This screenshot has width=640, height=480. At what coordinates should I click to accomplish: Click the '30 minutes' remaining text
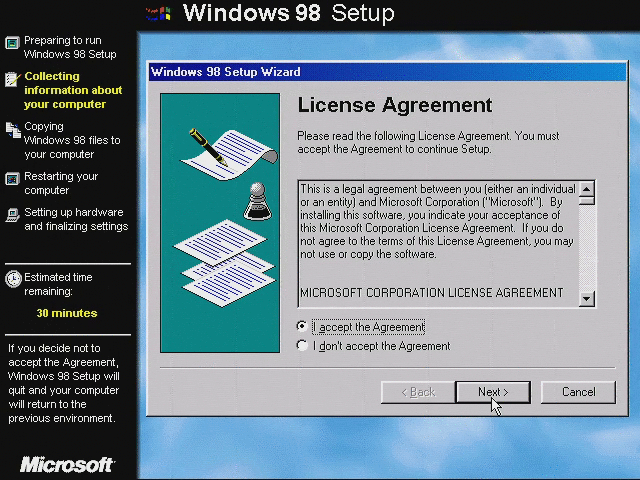click(x=67, y=313)
